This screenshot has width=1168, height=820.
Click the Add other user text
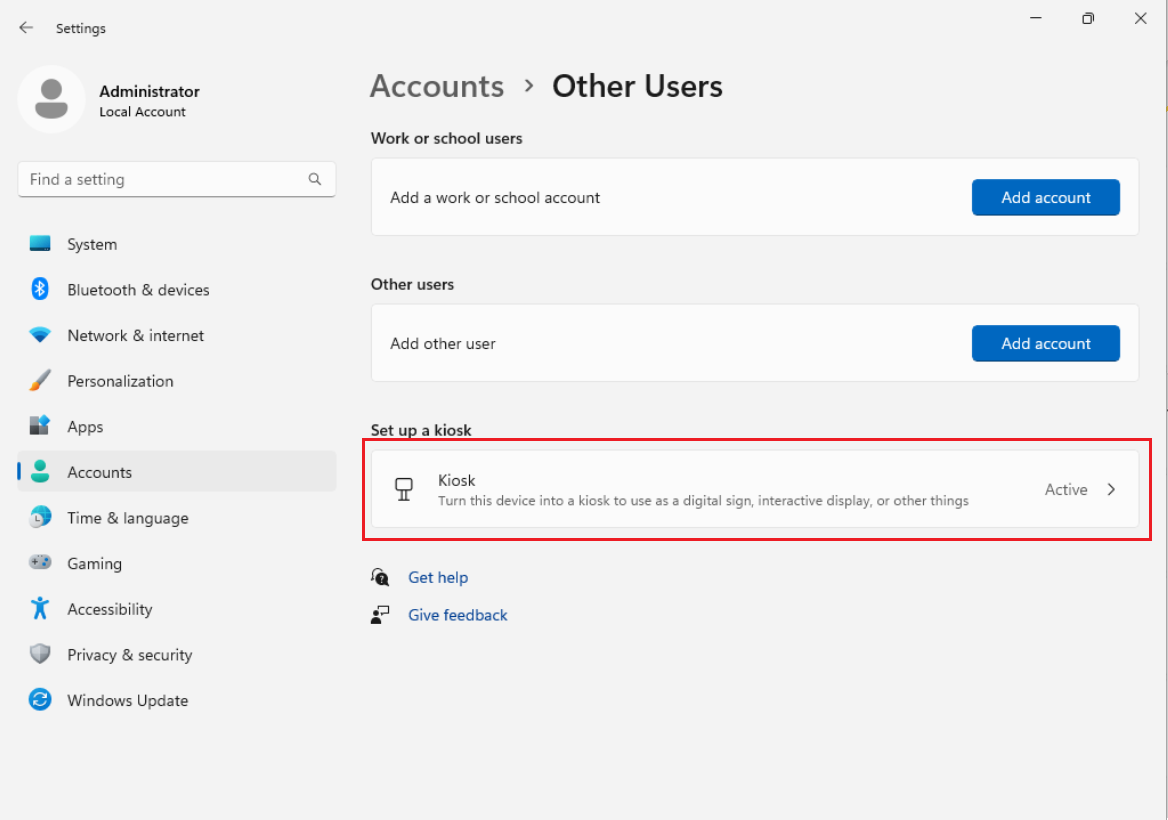(442, 343)
